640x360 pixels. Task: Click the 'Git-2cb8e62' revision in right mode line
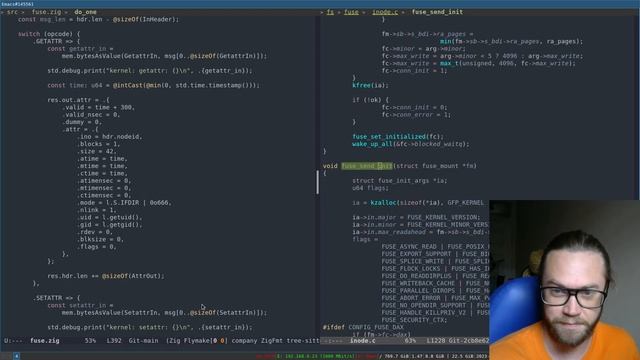click(469, 340)
